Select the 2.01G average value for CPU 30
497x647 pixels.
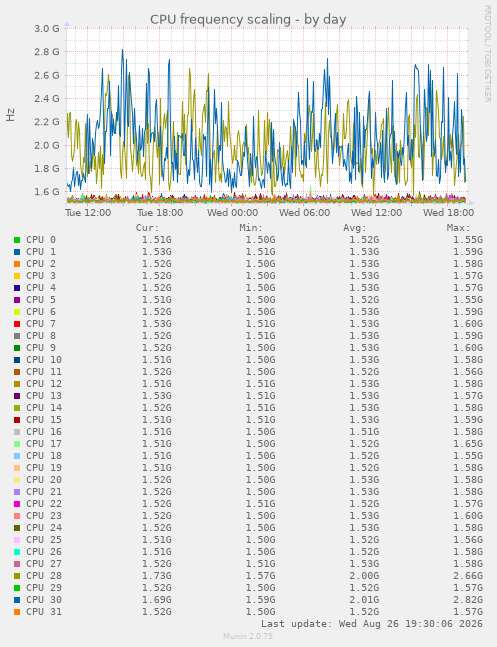point(364,600)
